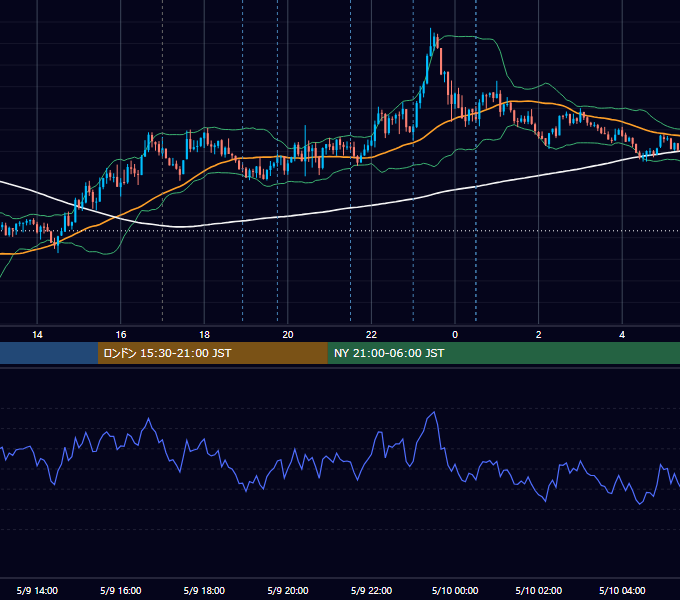Click the 5/9 14:00 date label
Screen dimensions: 680x600
point(37,590)
